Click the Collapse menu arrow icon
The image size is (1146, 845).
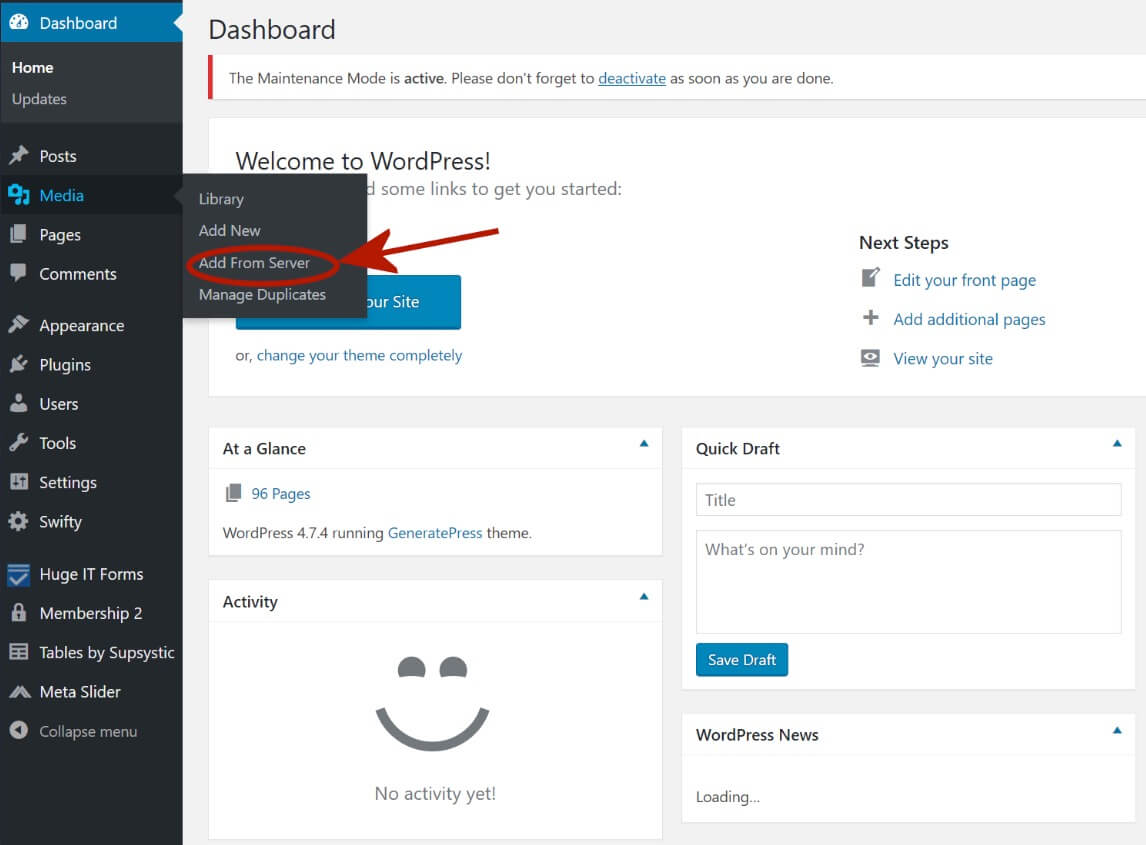pyautogui.click(x=19, y=730)
